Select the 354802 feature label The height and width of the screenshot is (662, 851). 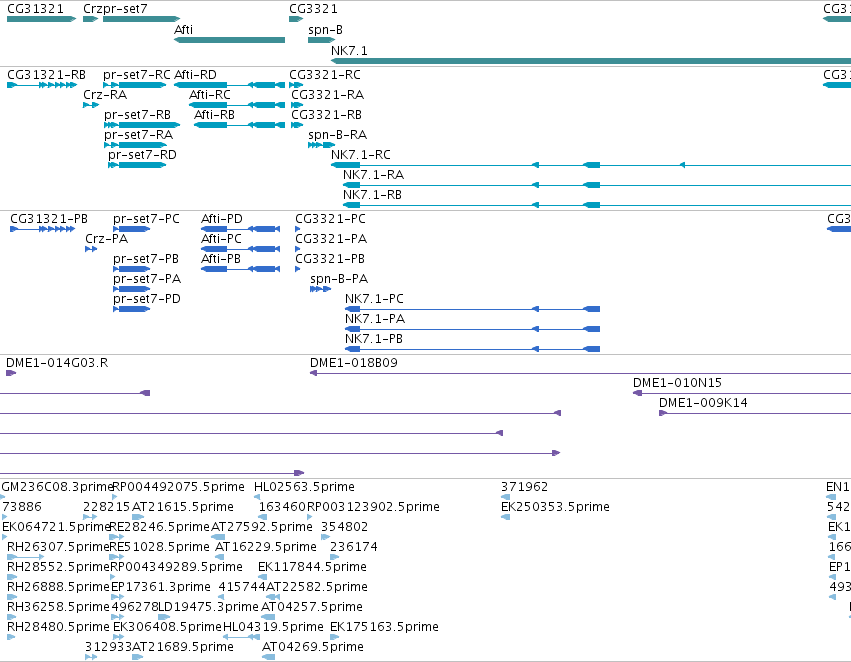pyautogui.click(x=345, y=527)
